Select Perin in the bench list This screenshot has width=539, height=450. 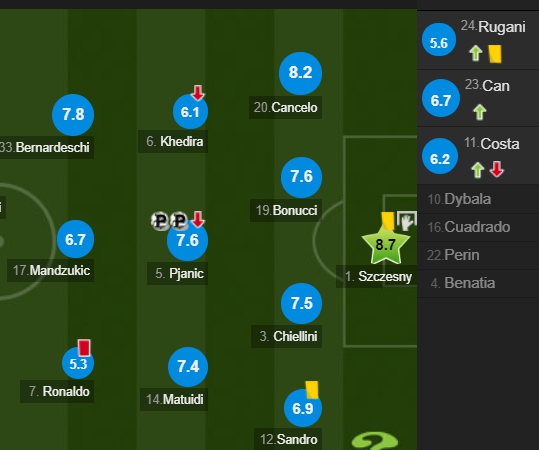[x=478, y=255]
